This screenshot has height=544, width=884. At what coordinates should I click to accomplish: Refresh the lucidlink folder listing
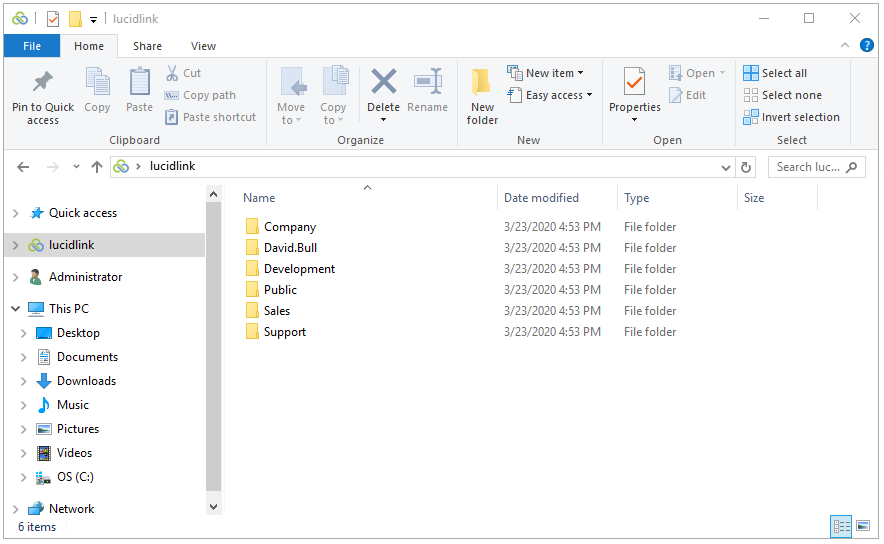745,167
